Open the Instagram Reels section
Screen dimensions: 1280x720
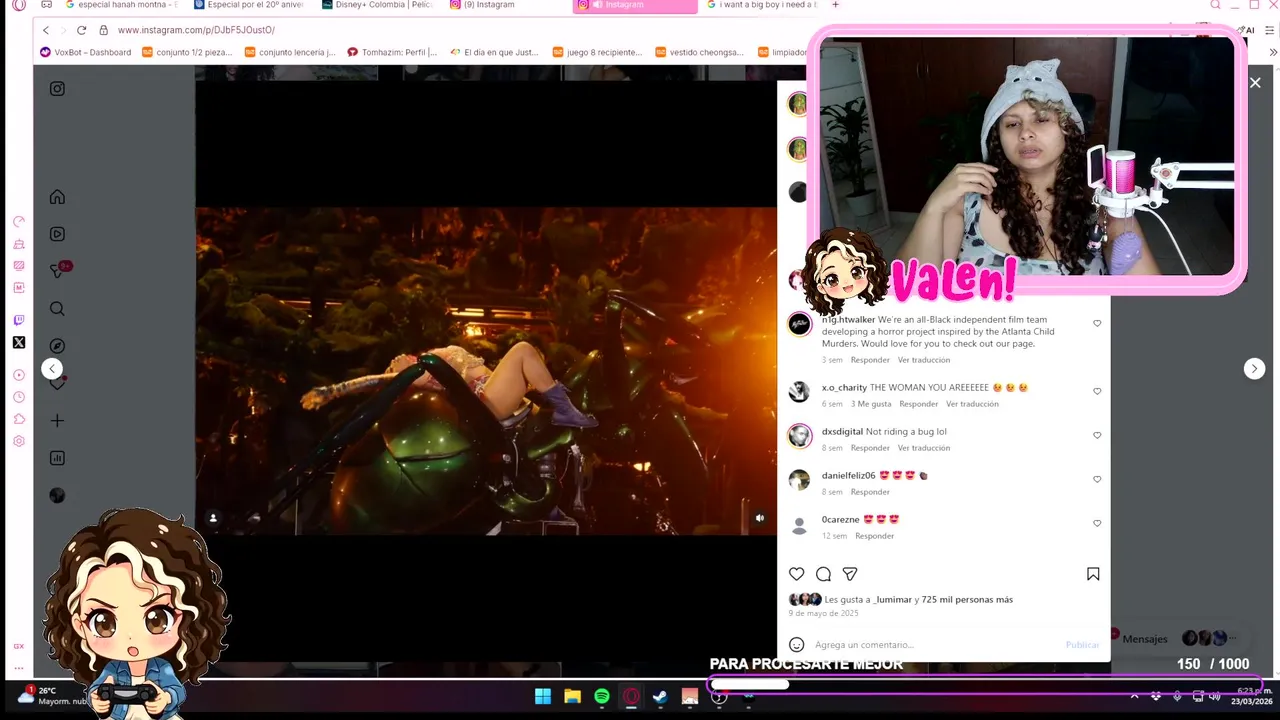tap(57, 234)
